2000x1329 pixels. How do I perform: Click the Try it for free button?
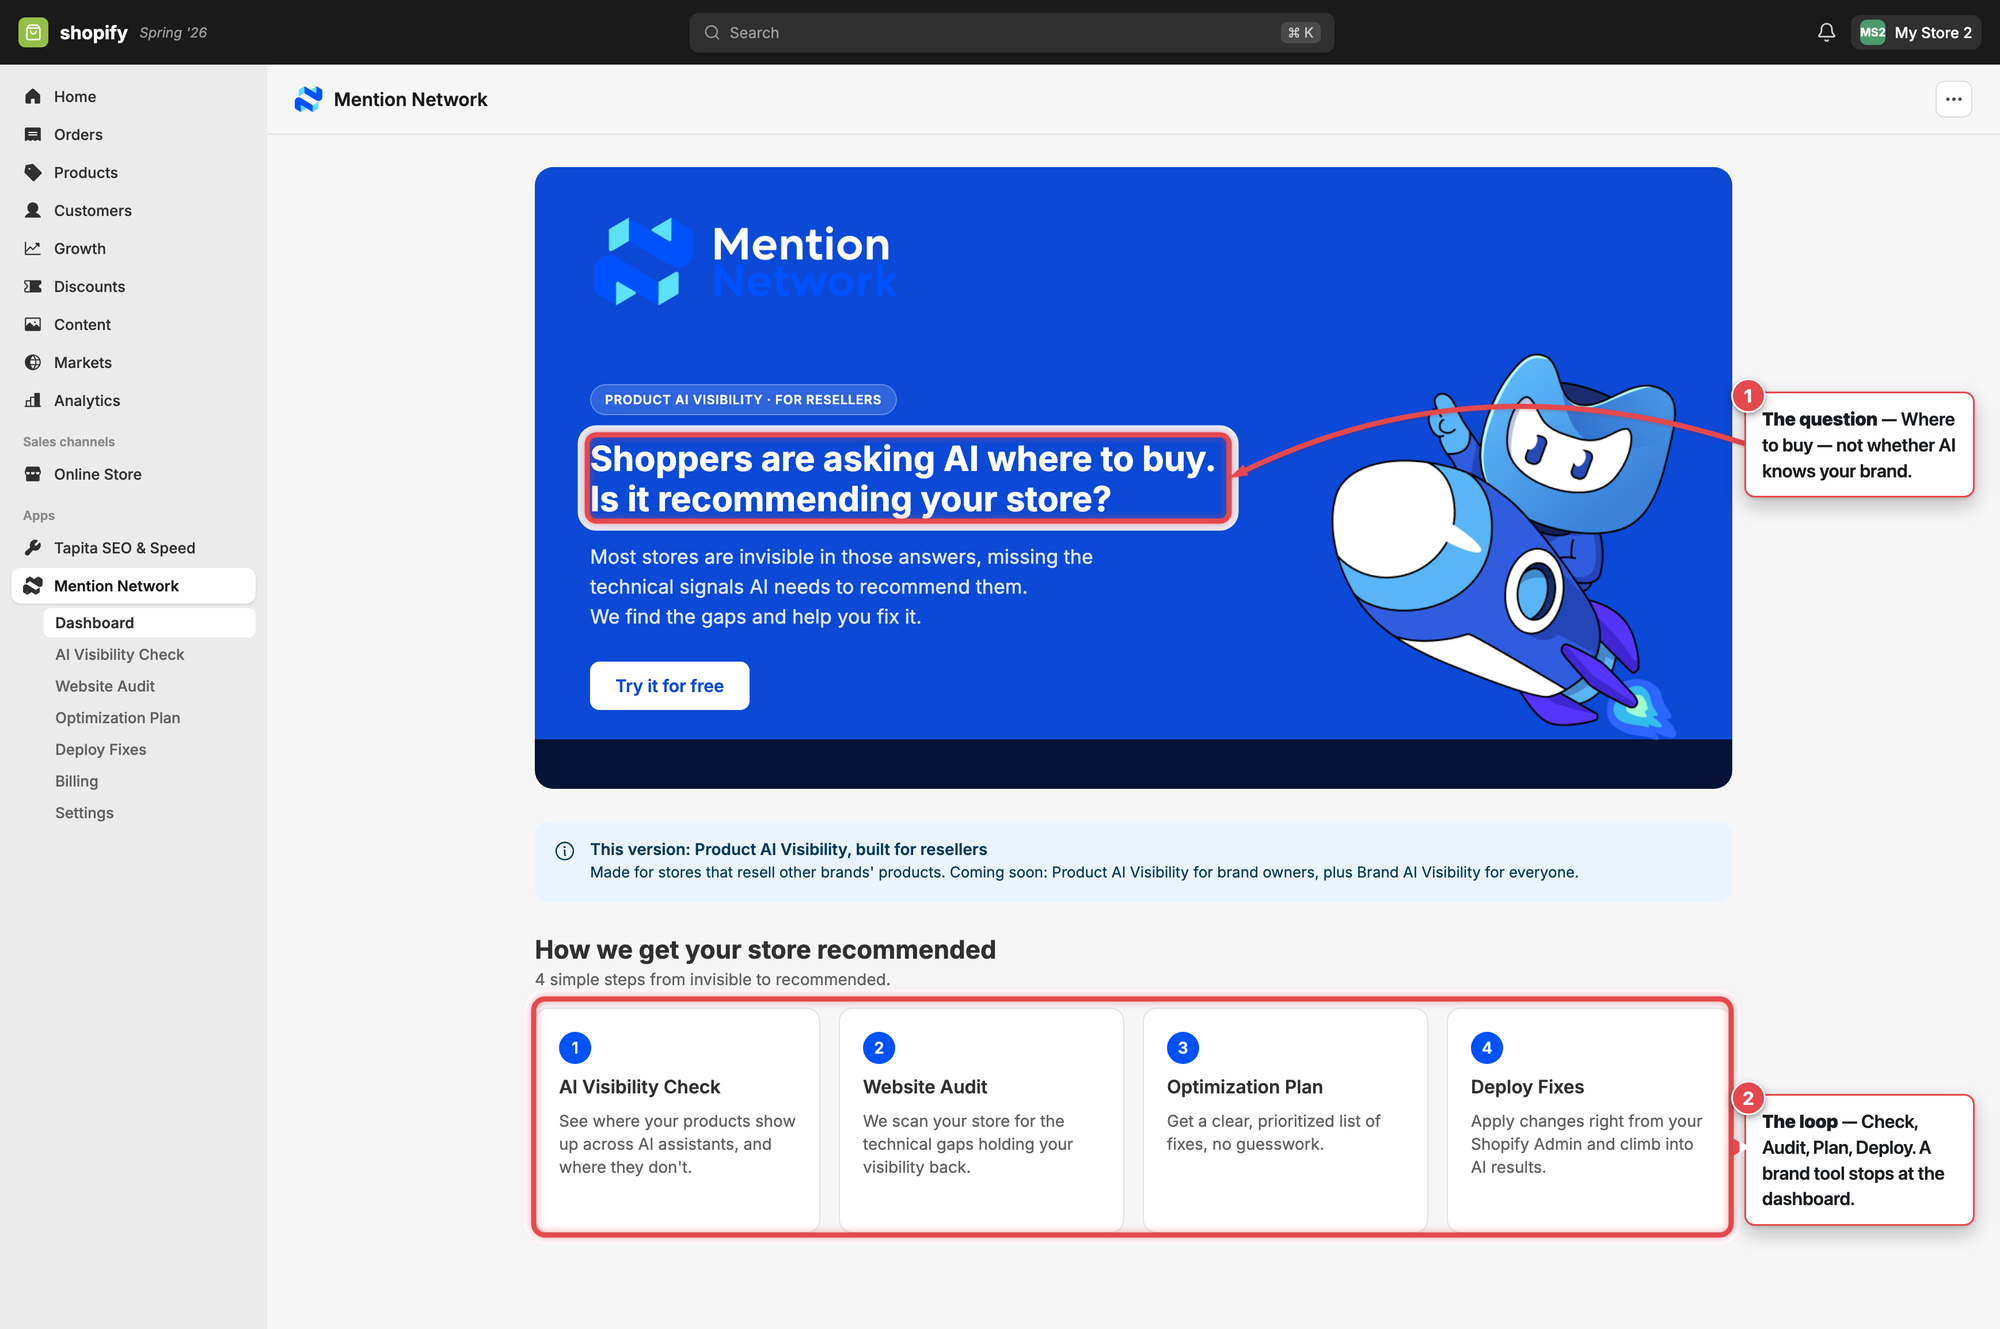point(669,686)
